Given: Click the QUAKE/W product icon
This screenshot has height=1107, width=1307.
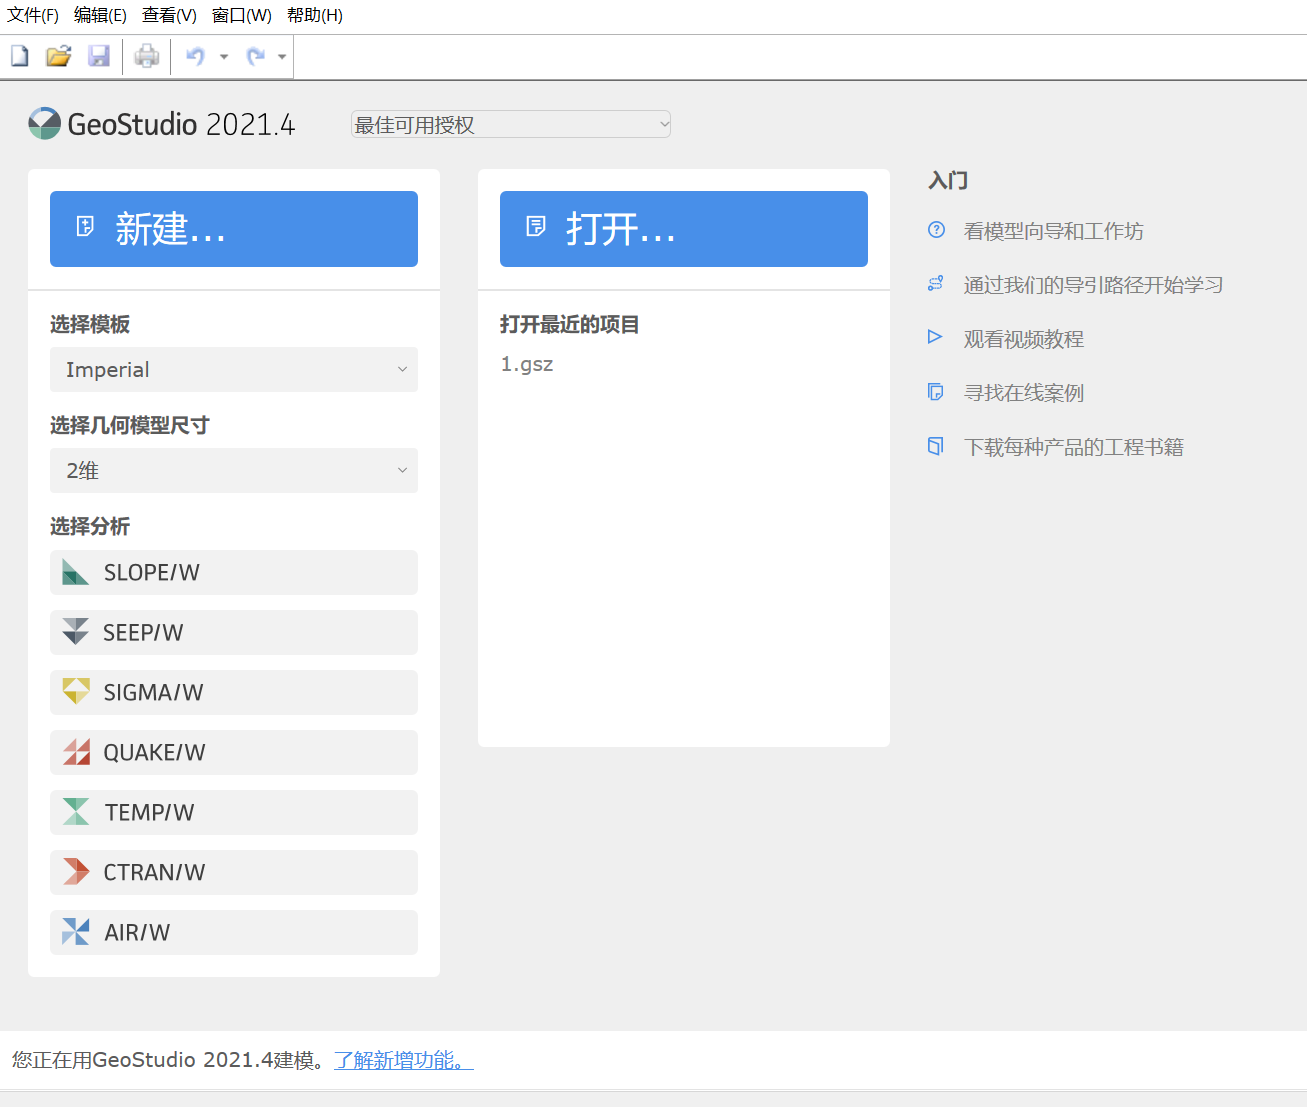Looking at the screenshot, I should tap(76, 752).
